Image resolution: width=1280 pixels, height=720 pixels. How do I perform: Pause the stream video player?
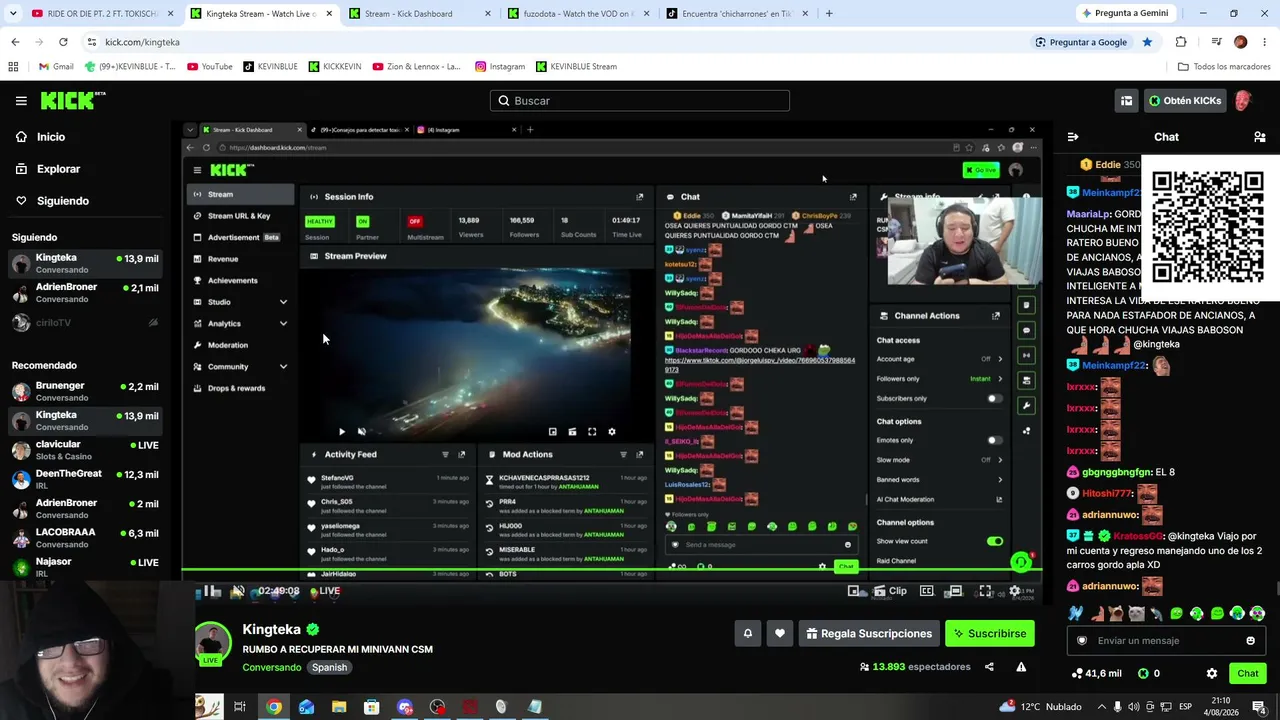tap(212, 591)
